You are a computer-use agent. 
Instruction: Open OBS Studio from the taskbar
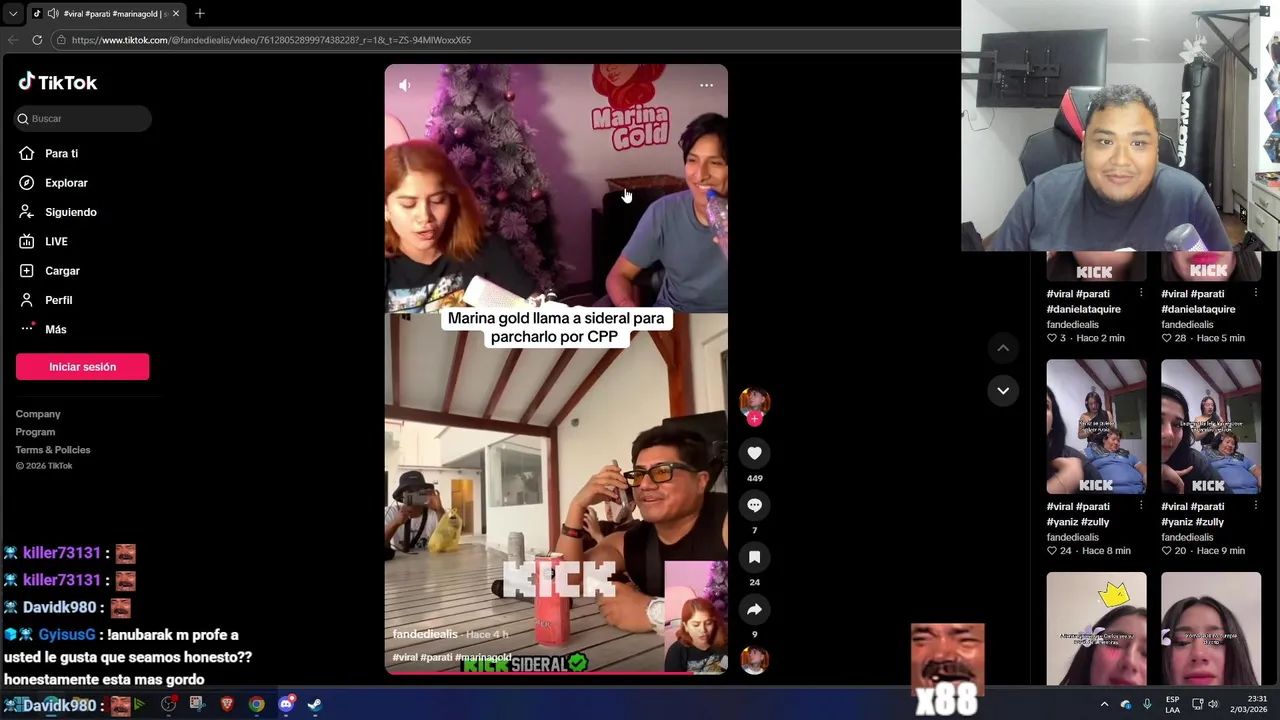[x=168, y=704]
